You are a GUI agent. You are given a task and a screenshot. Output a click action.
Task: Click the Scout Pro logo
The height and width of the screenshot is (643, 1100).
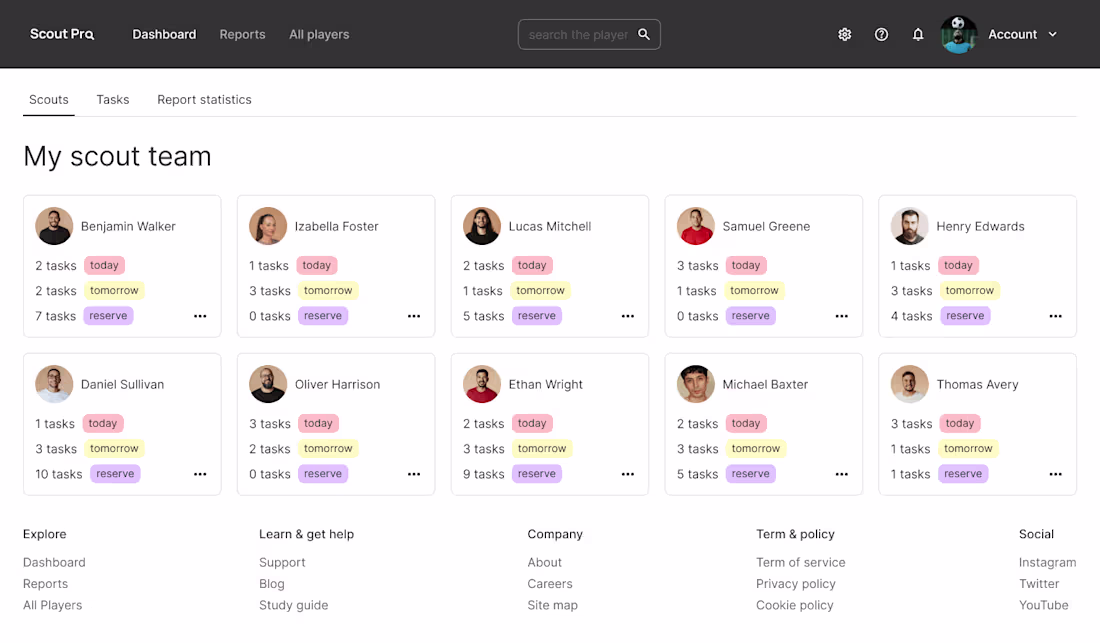(x=62, y=34)
